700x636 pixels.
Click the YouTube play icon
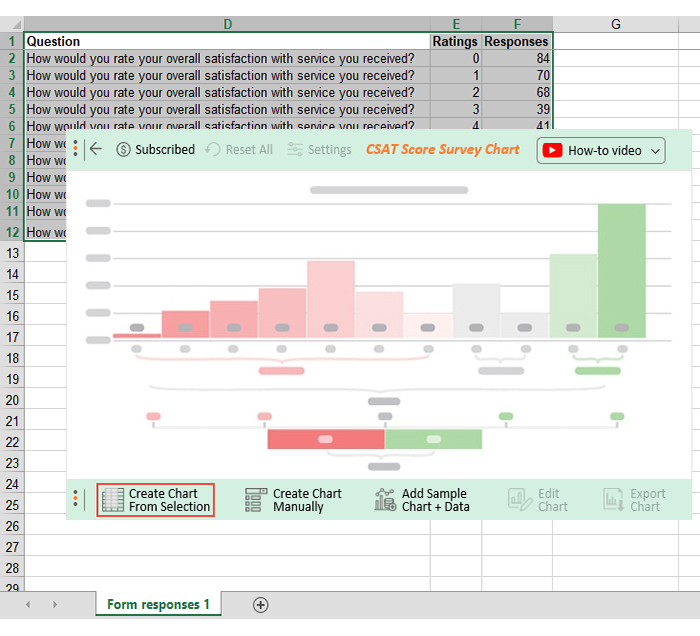[x=552, y=150]
